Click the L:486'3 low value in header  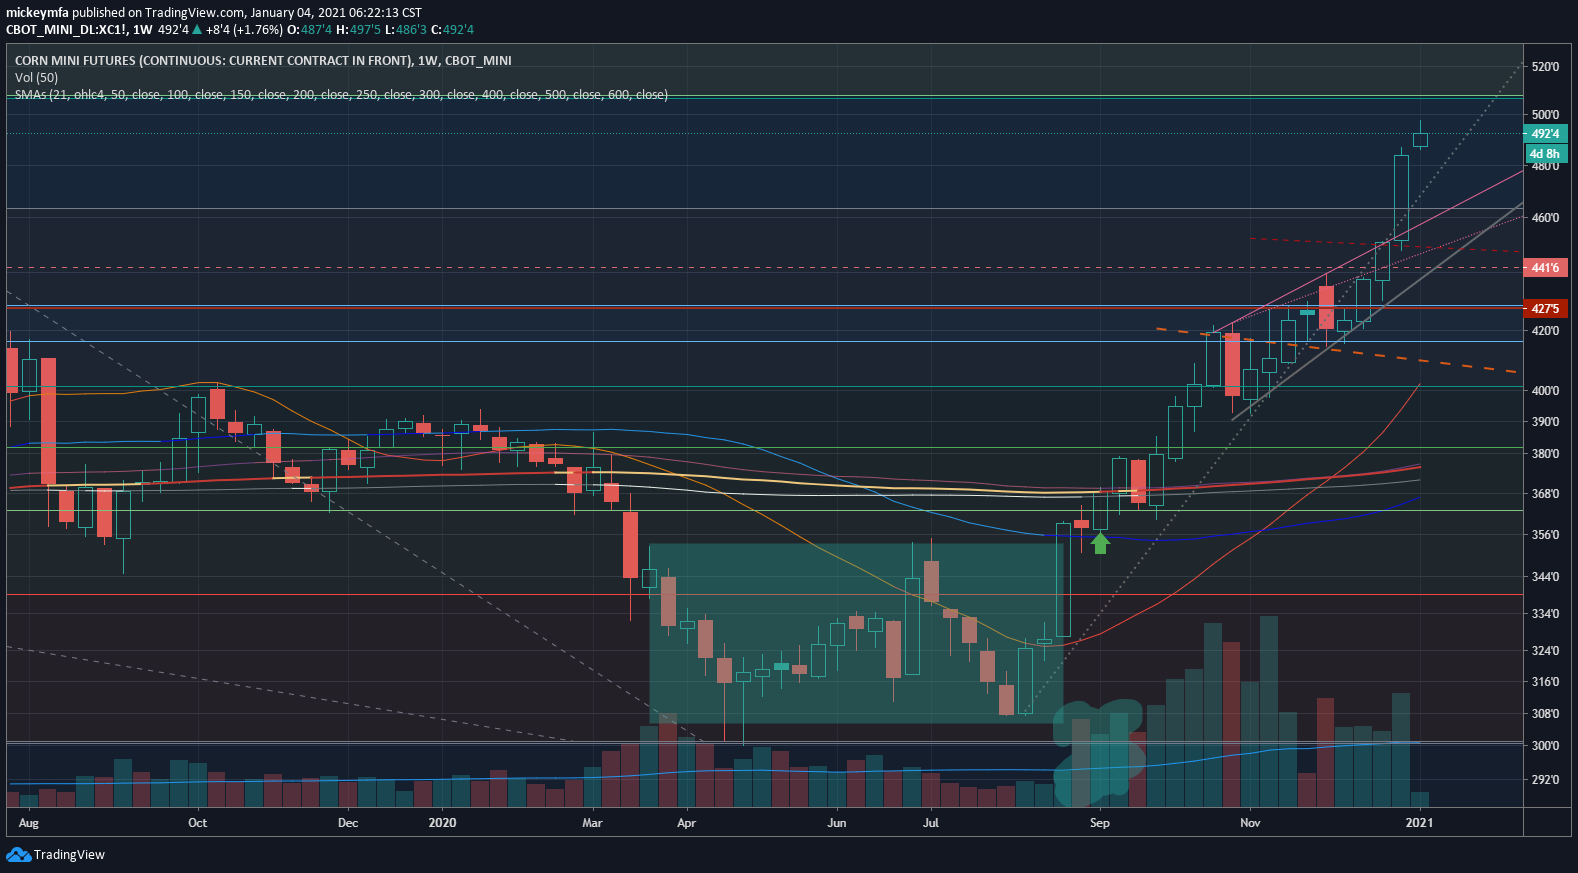tap(406, 30)
